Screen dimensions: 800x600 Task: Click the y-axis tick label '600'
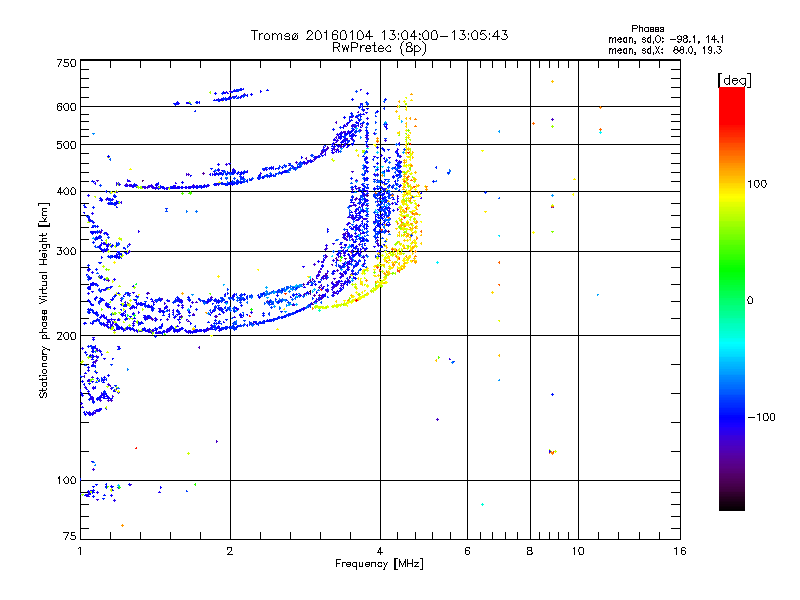pyautogui.click(x=66, y=107)
